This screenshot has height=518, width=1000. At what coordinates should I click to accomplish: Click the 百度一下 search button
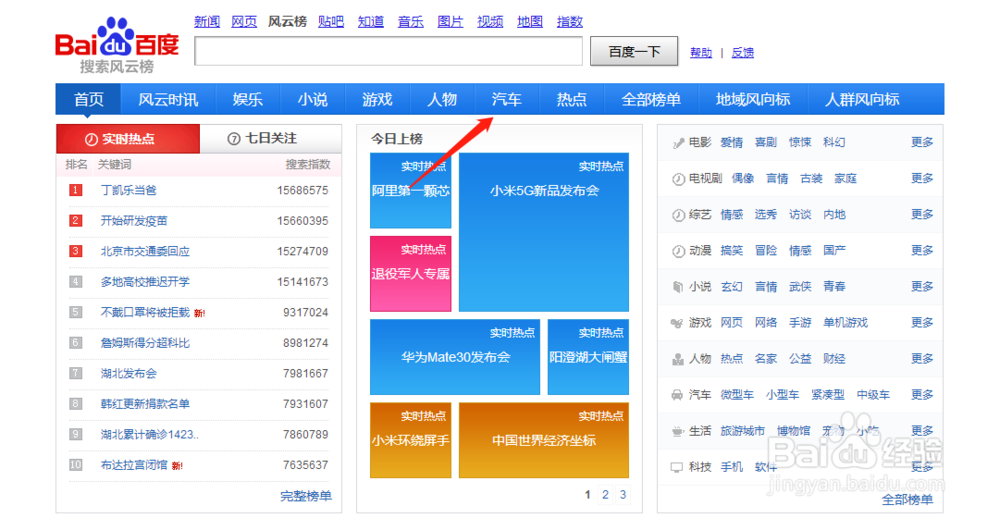point(634,52)
